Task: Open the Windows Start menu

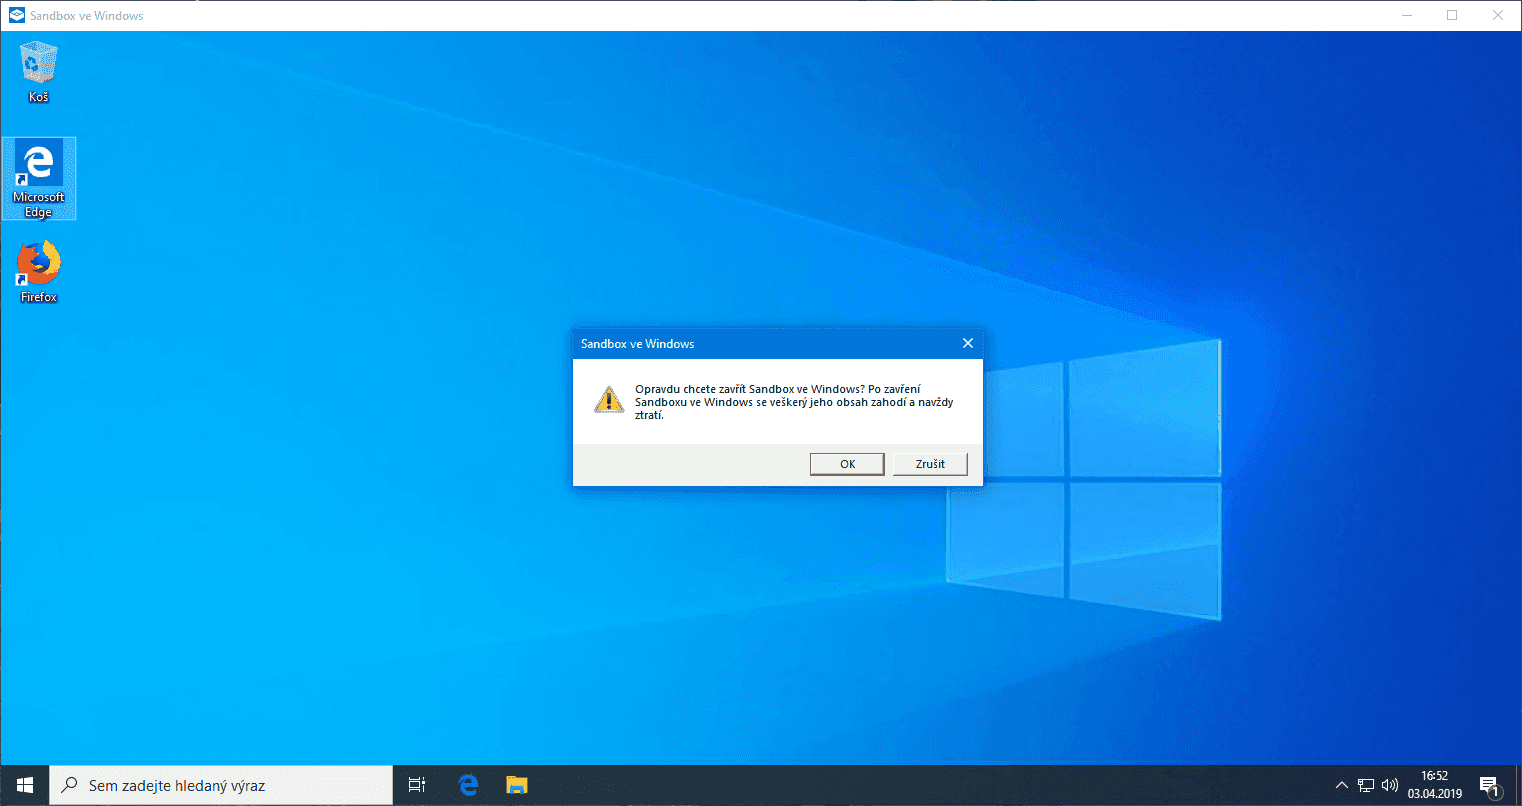Action: point(25,785)
